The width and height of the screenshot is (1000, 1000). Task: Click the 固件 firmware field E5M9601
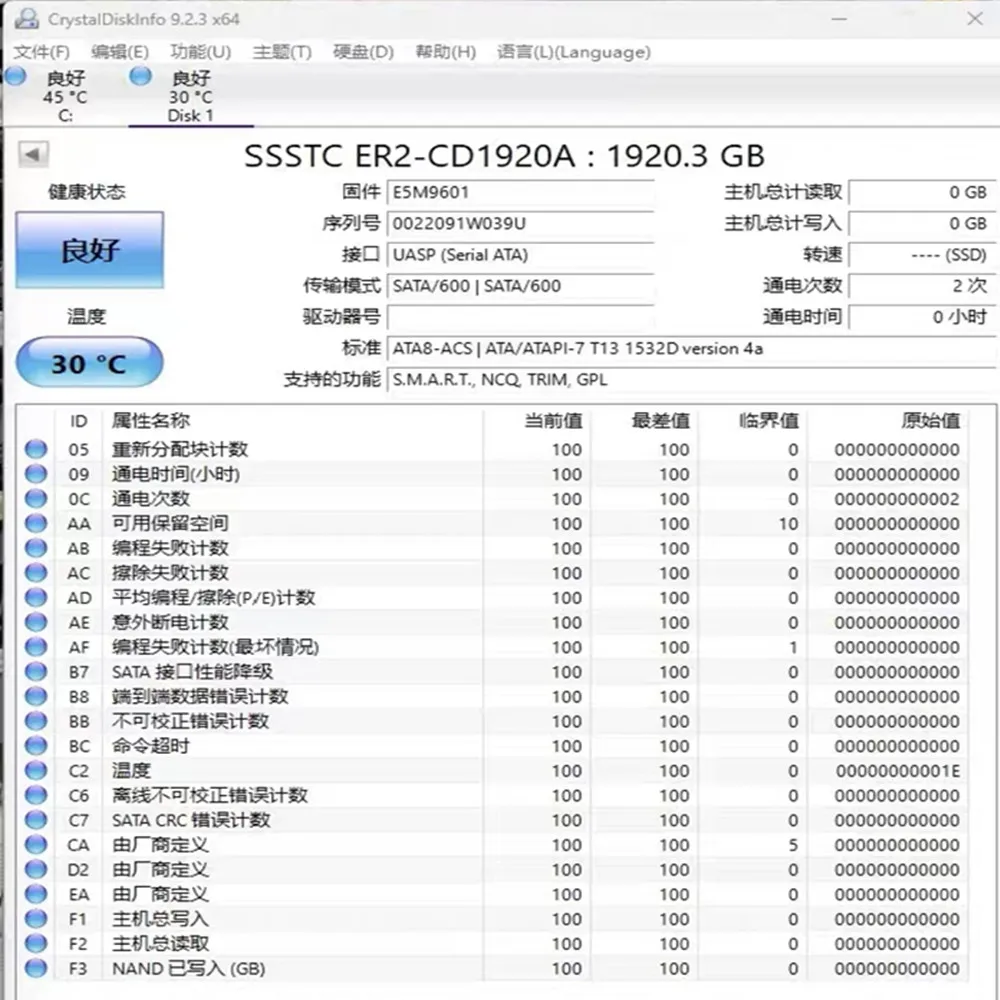(520, 192)
